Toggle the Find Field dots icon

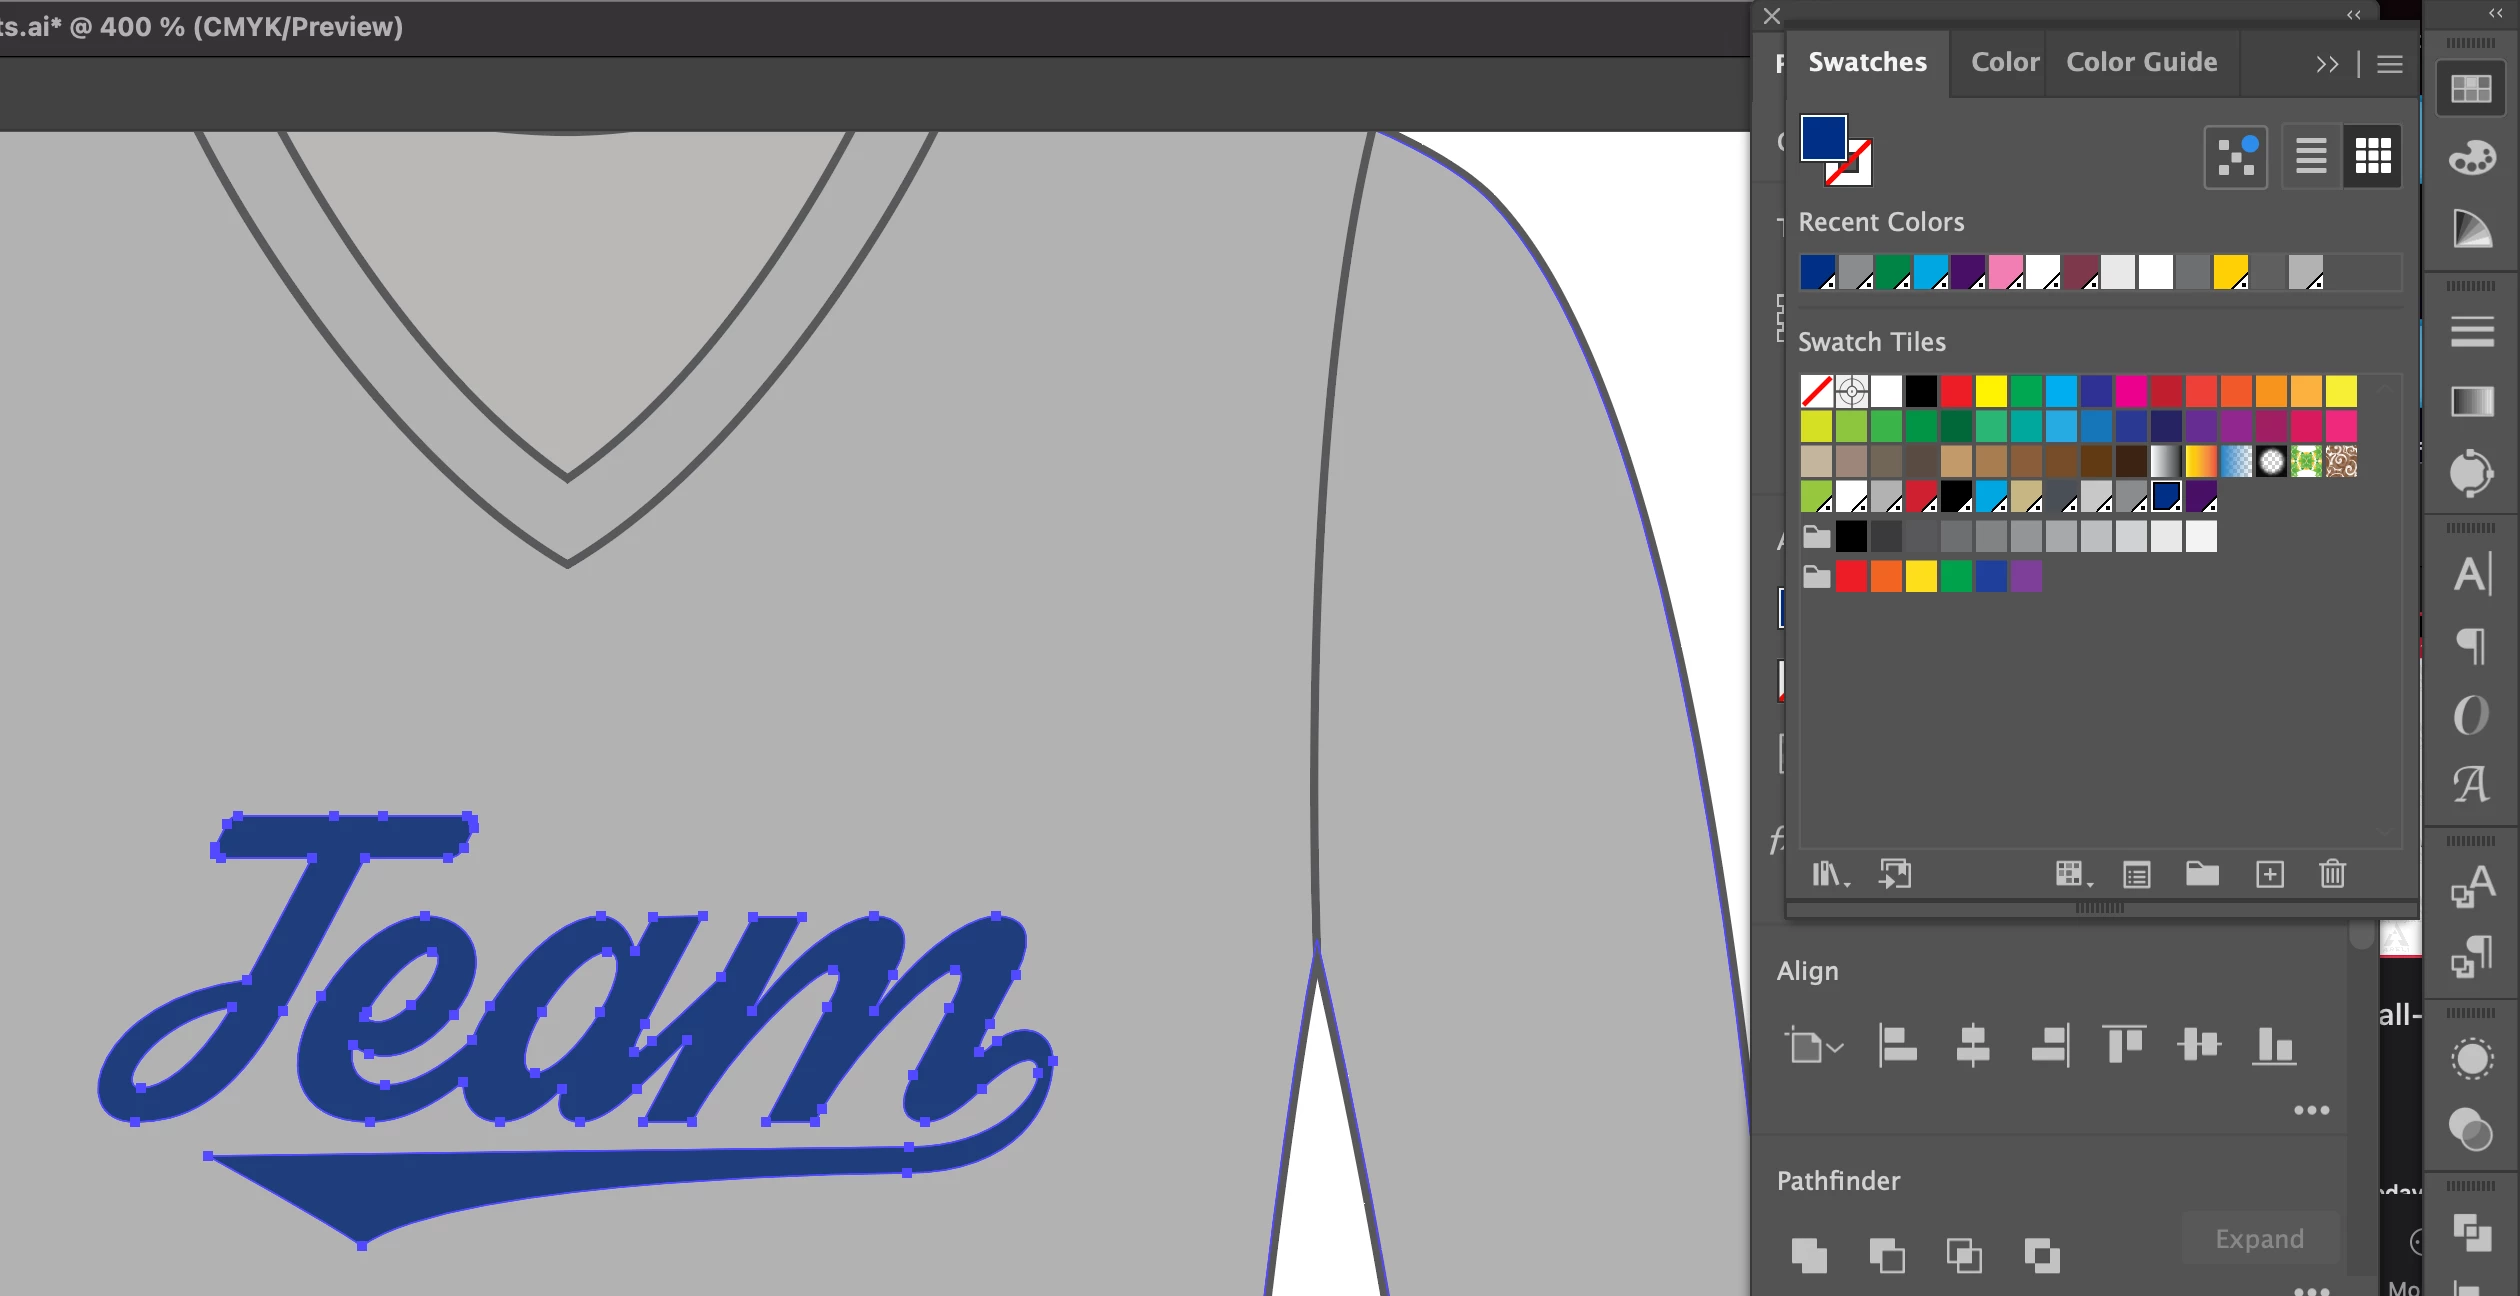pos(2236,156)
